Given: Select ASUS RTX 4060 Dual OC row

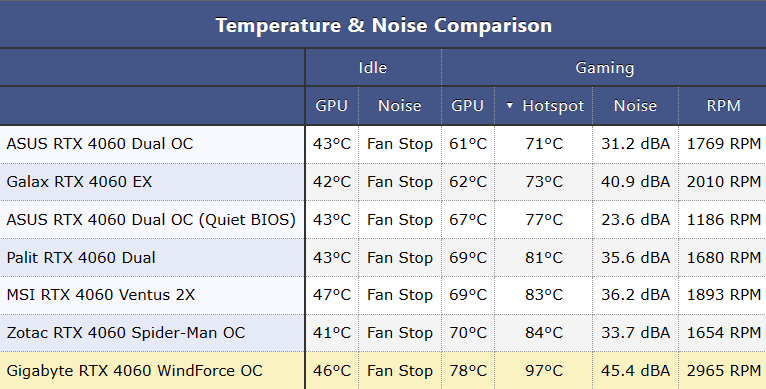Looking at the screenshot, I should click(x=383, y=144).
